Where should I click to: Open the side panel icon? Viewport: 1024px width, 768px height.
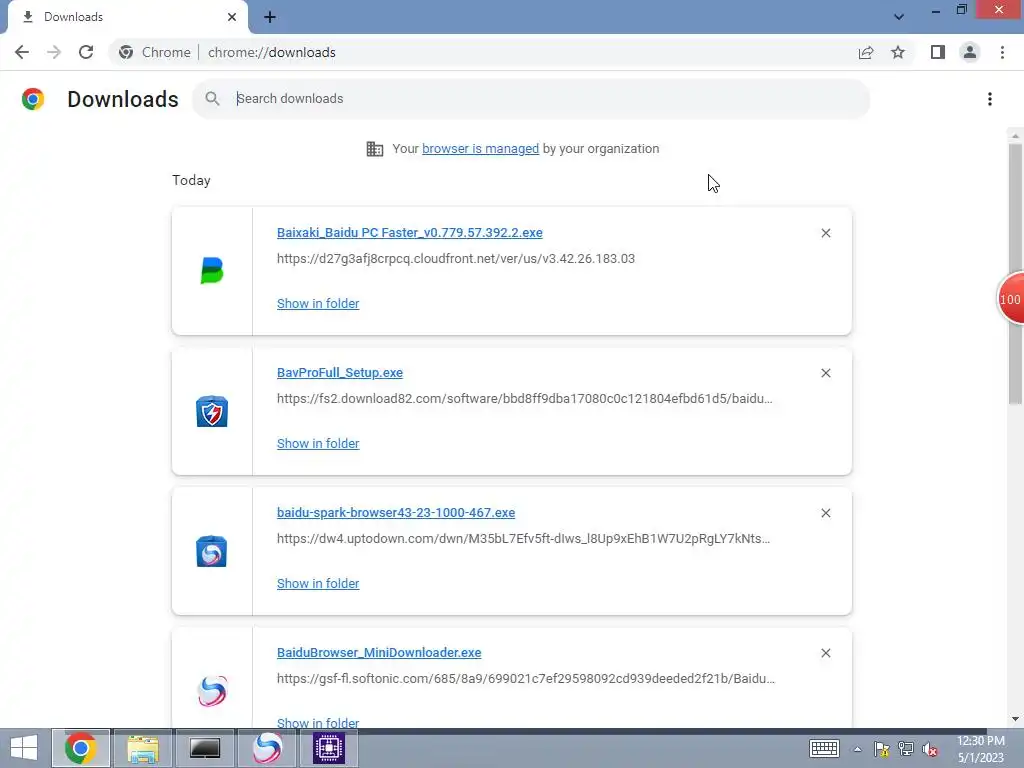tap(938, 52)
